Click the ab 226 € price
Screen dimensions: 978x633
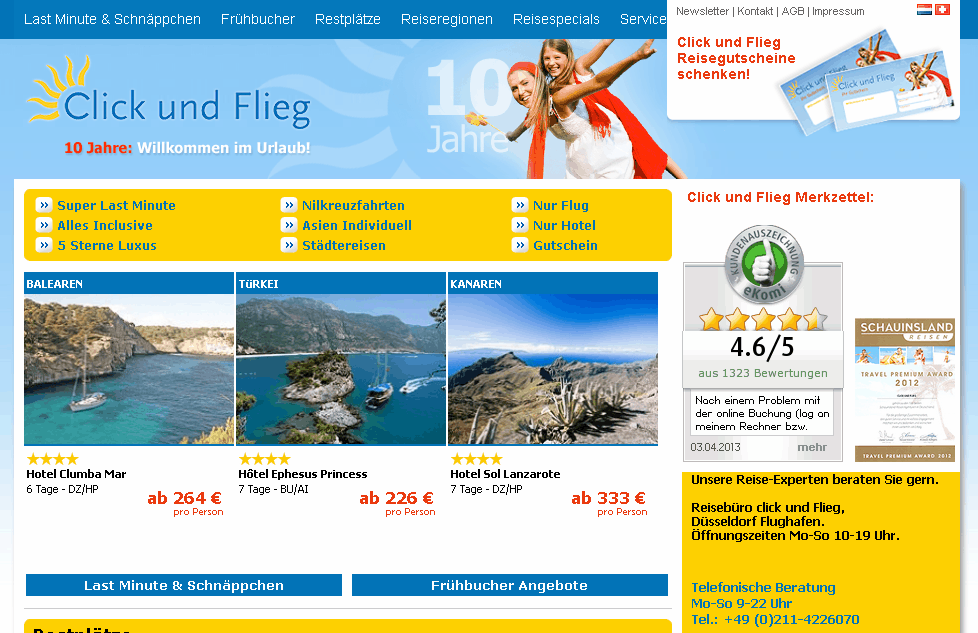[x=397, y=498]
